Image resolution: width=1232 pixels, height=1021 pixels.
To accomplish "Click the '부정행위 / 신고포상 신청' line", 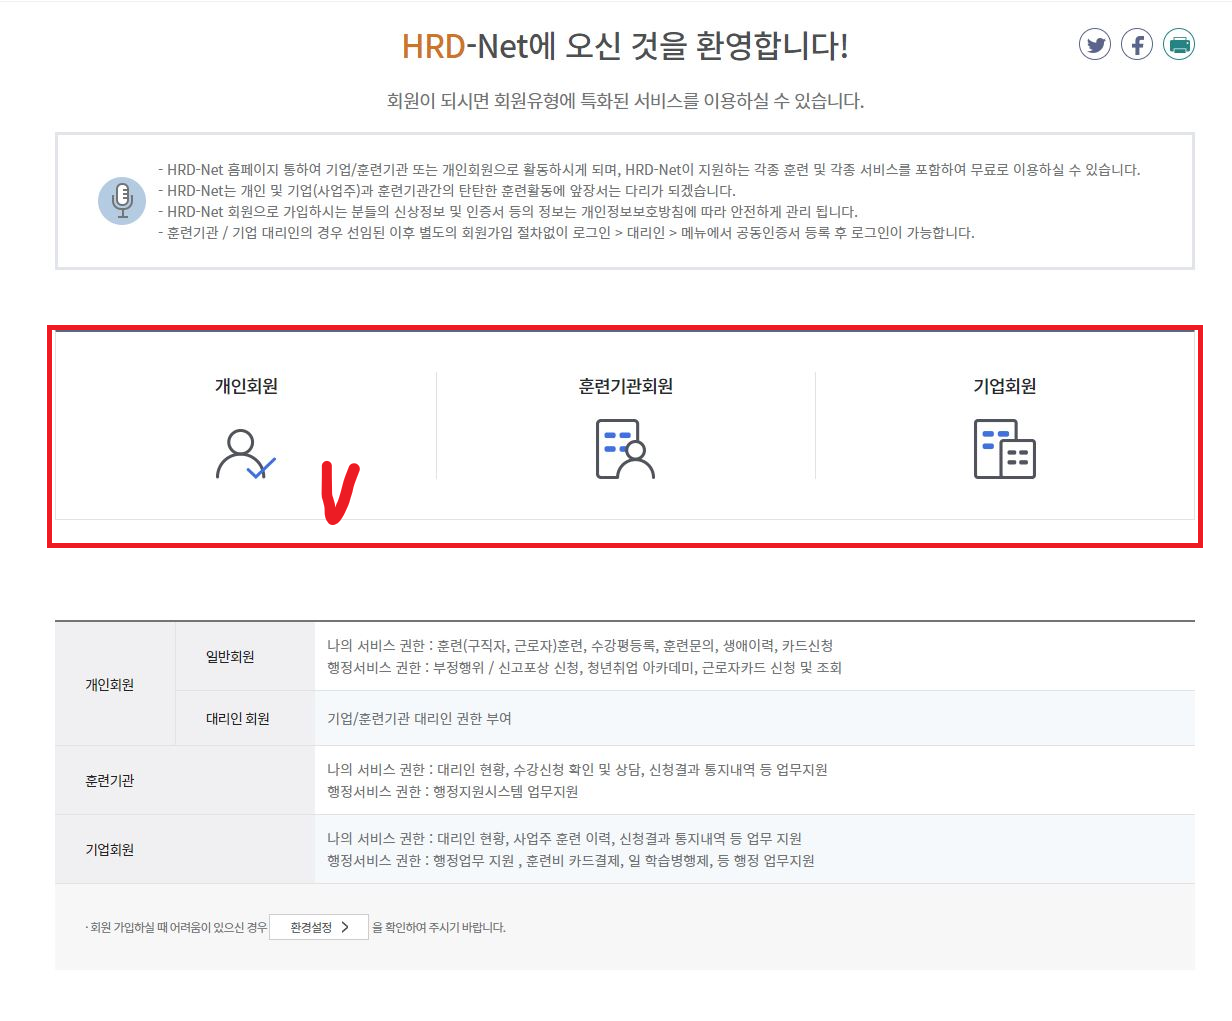I will click(585, 668).
